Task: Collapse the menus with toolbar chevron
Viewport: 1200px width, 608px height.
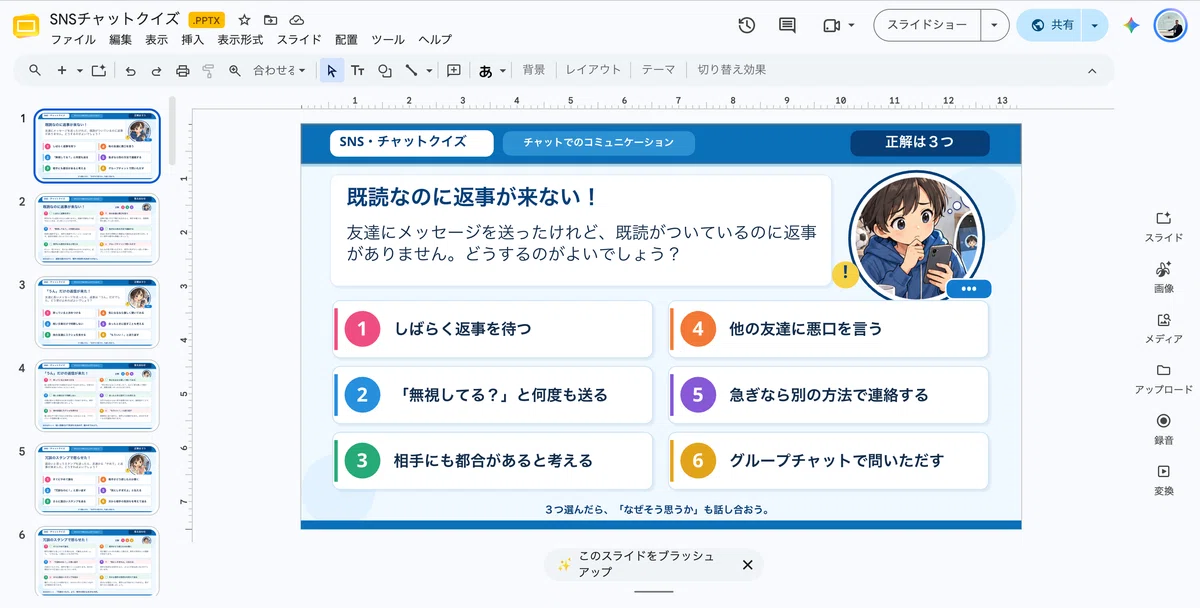Action: click(1092, 70)
